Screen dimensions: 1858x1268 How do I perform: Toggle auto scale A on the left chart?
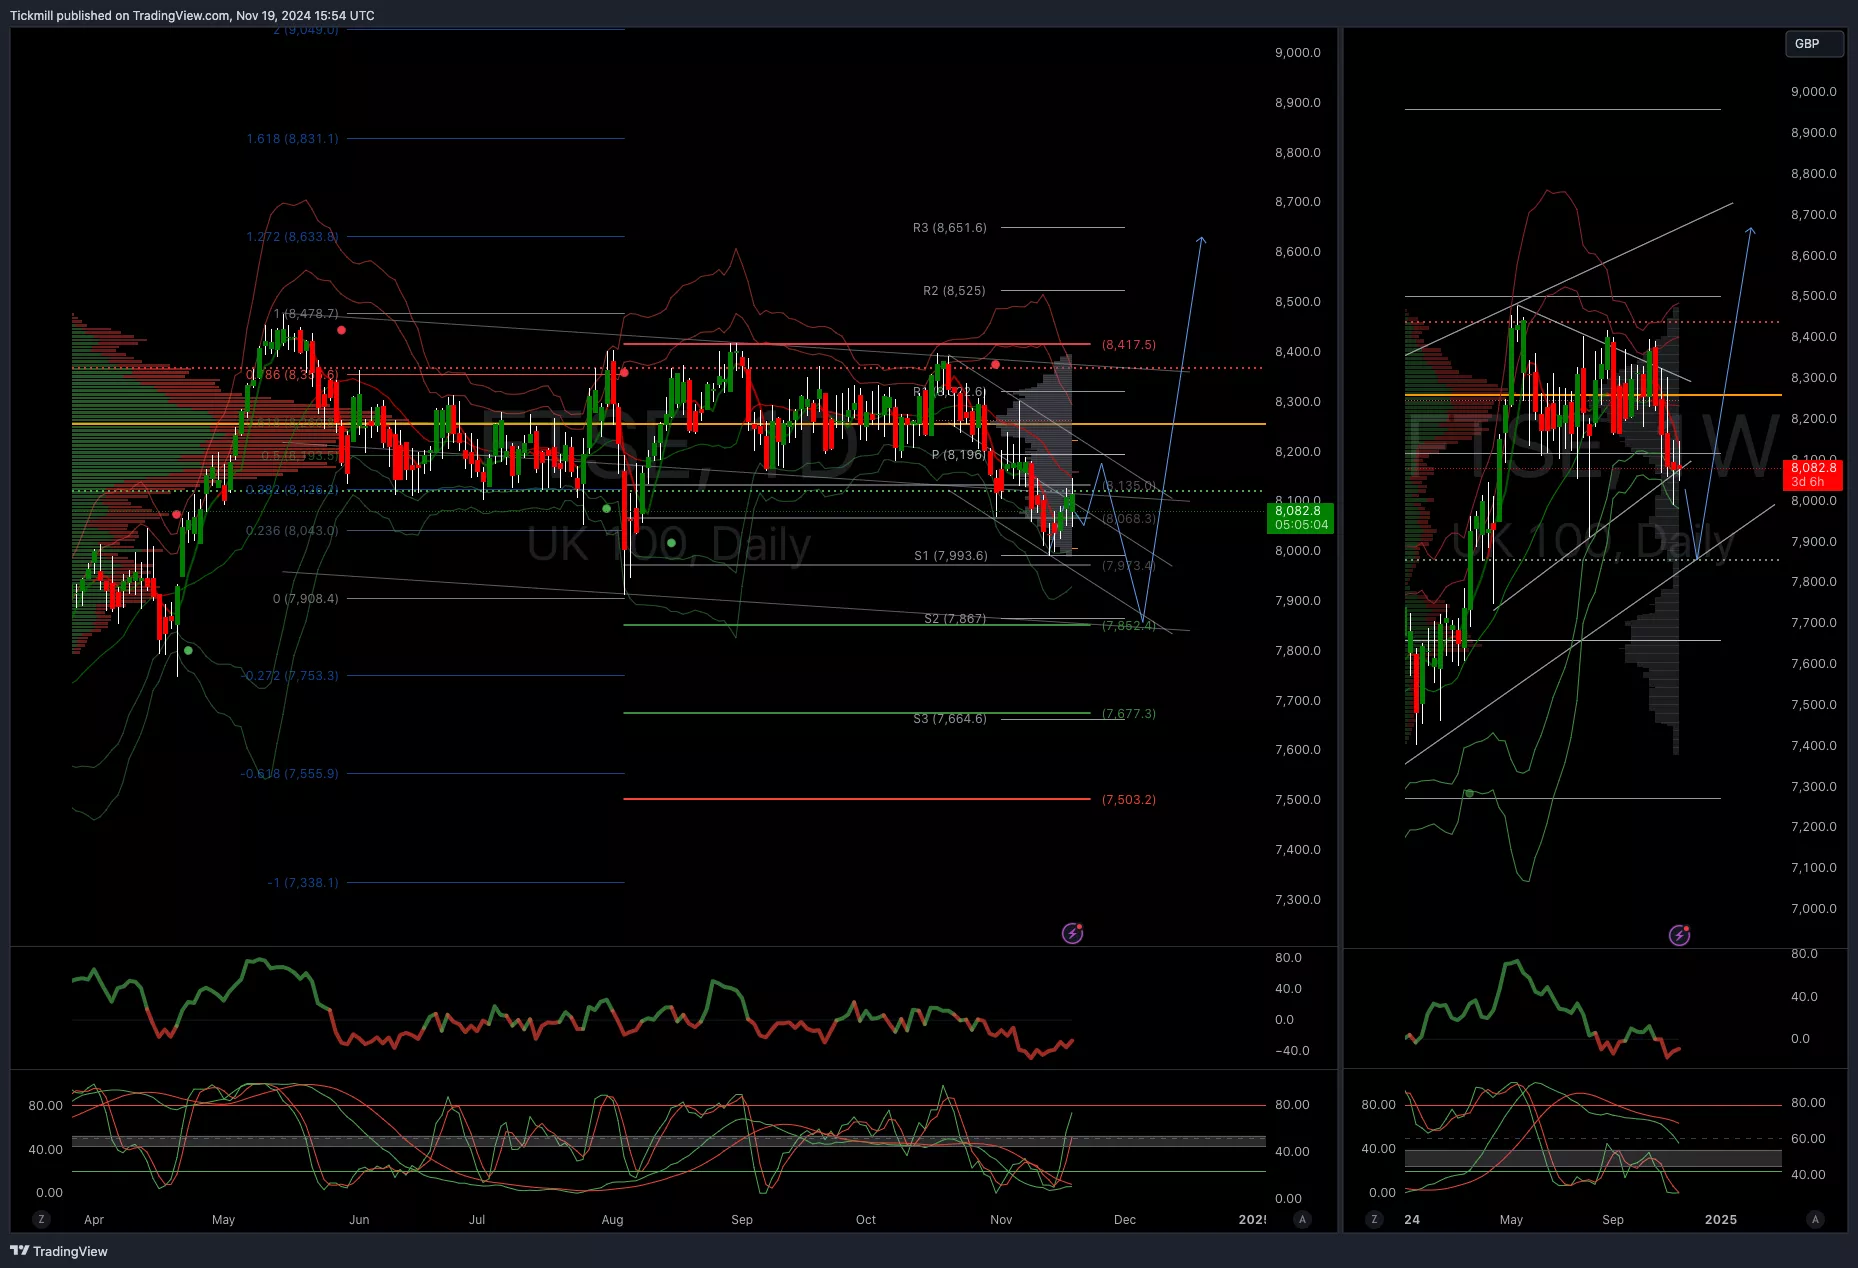pyautogui.click(x=1301, y=1219)
